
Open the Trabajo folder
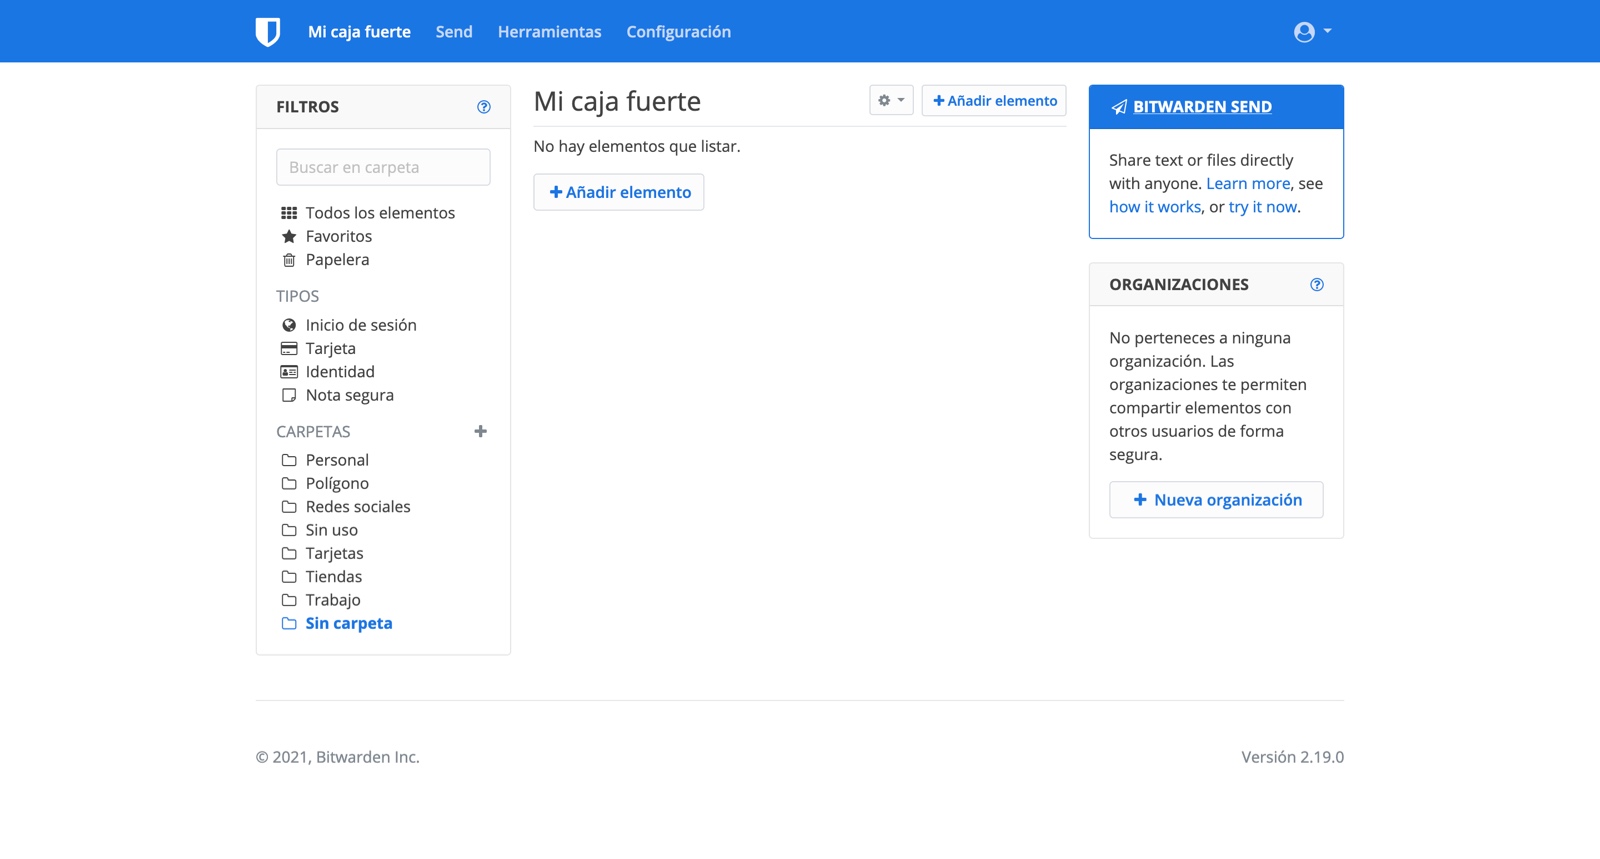pos(333,600)
